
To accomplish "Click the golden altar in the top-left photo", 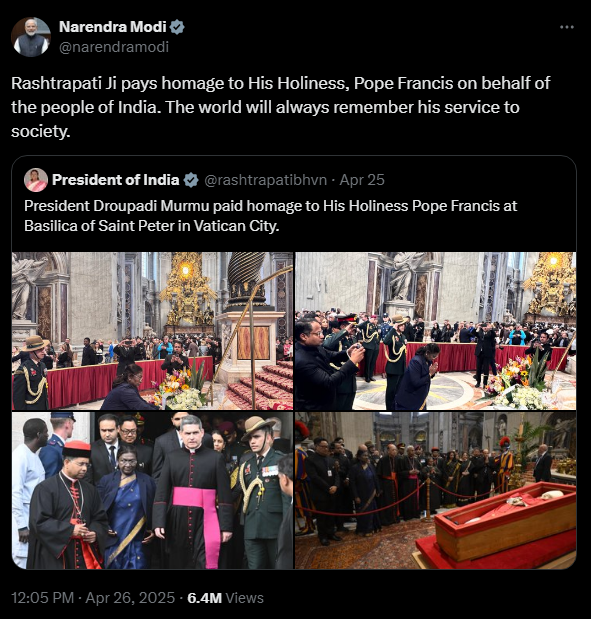I will [186, 294].
